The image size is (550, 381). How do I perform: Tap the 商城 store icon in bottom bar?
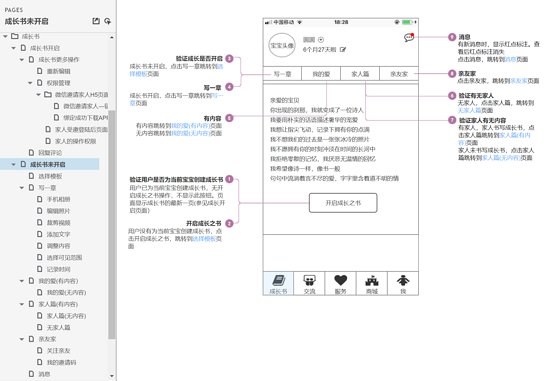point(372,281)
